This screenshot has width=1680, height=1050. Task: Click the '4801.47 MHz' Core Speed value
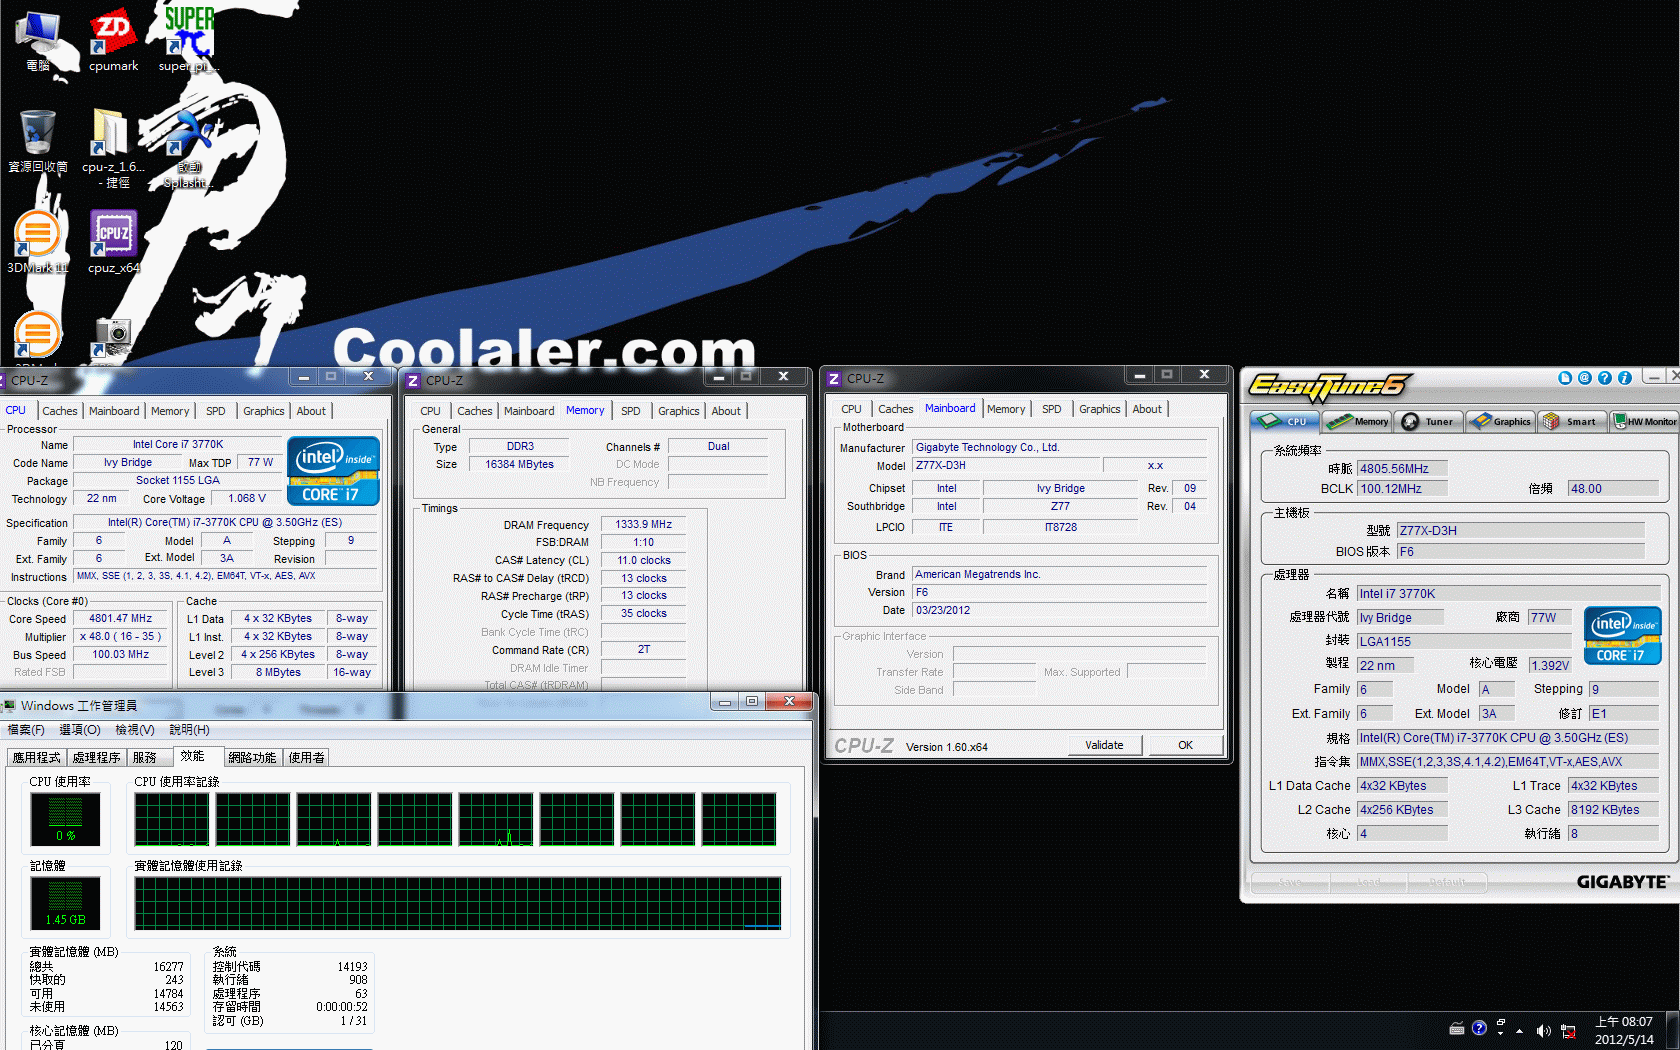tap(120, 619)
